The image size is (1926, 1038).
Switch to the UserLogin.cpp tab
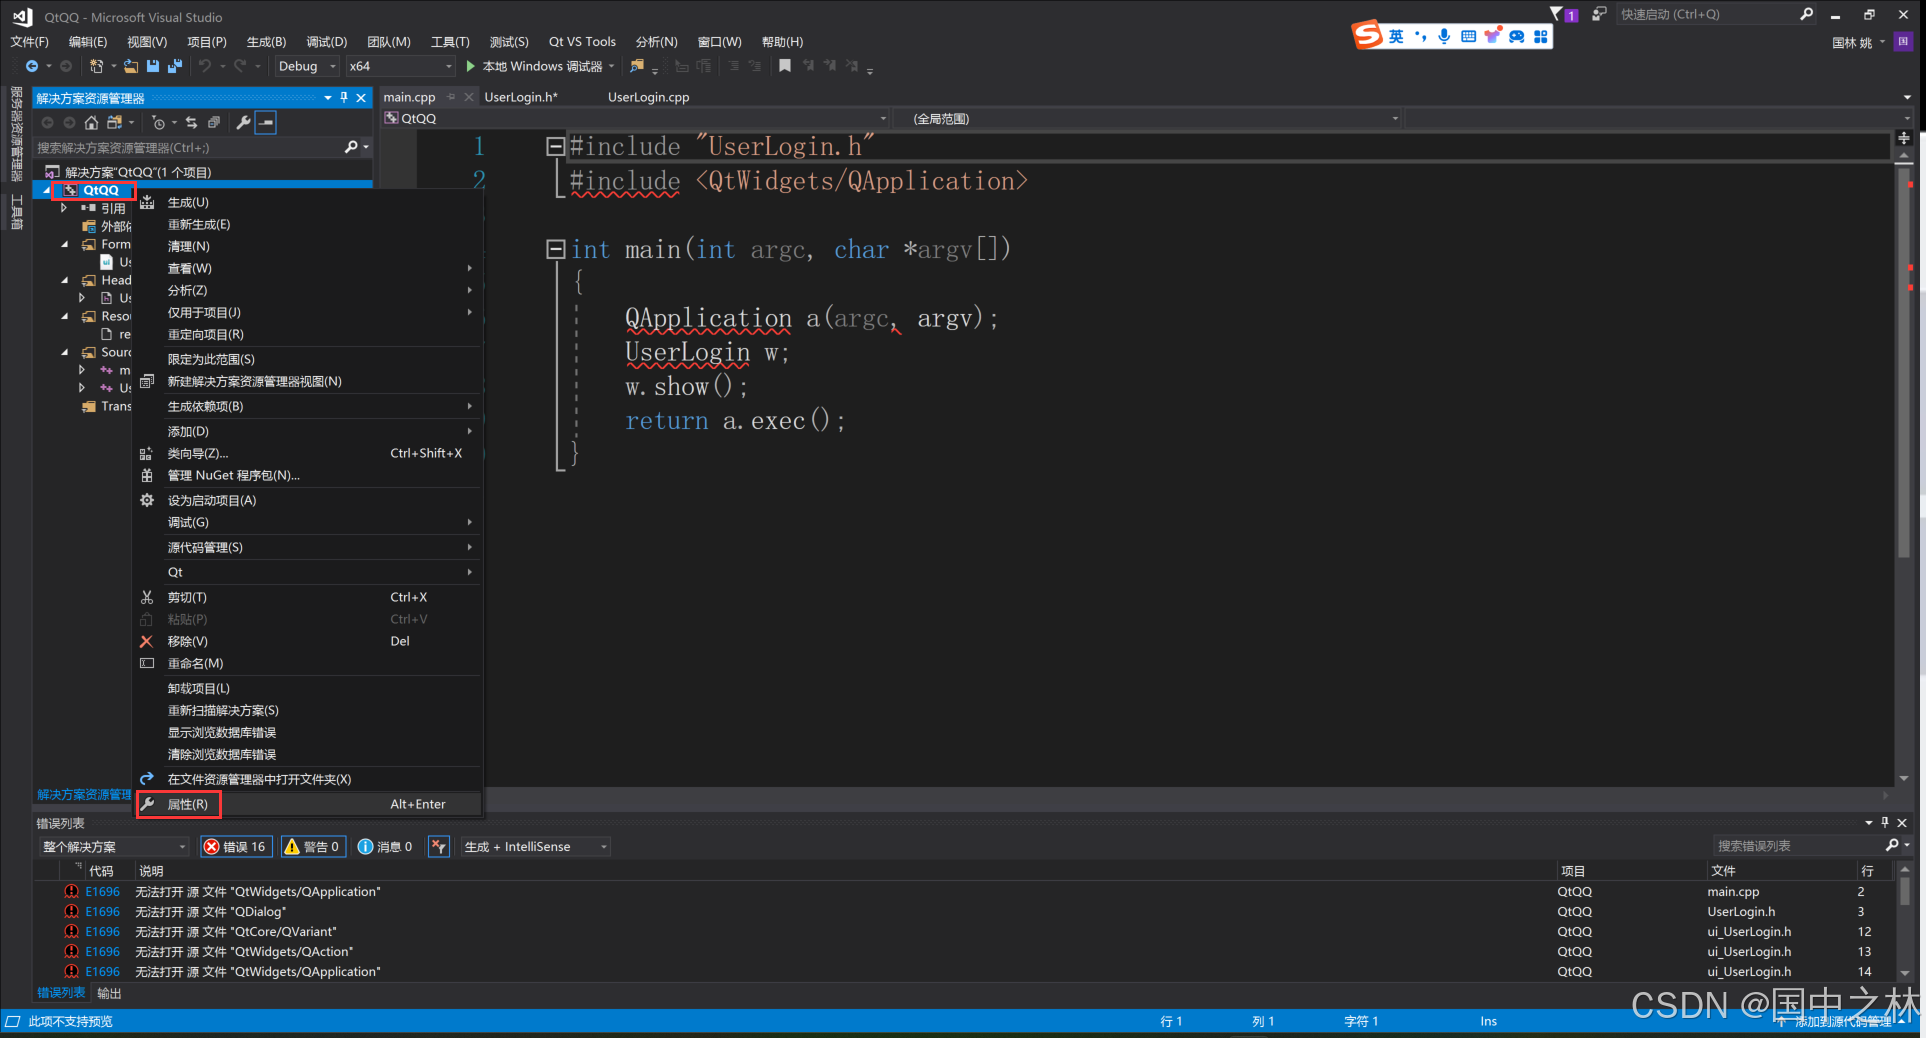649,97
